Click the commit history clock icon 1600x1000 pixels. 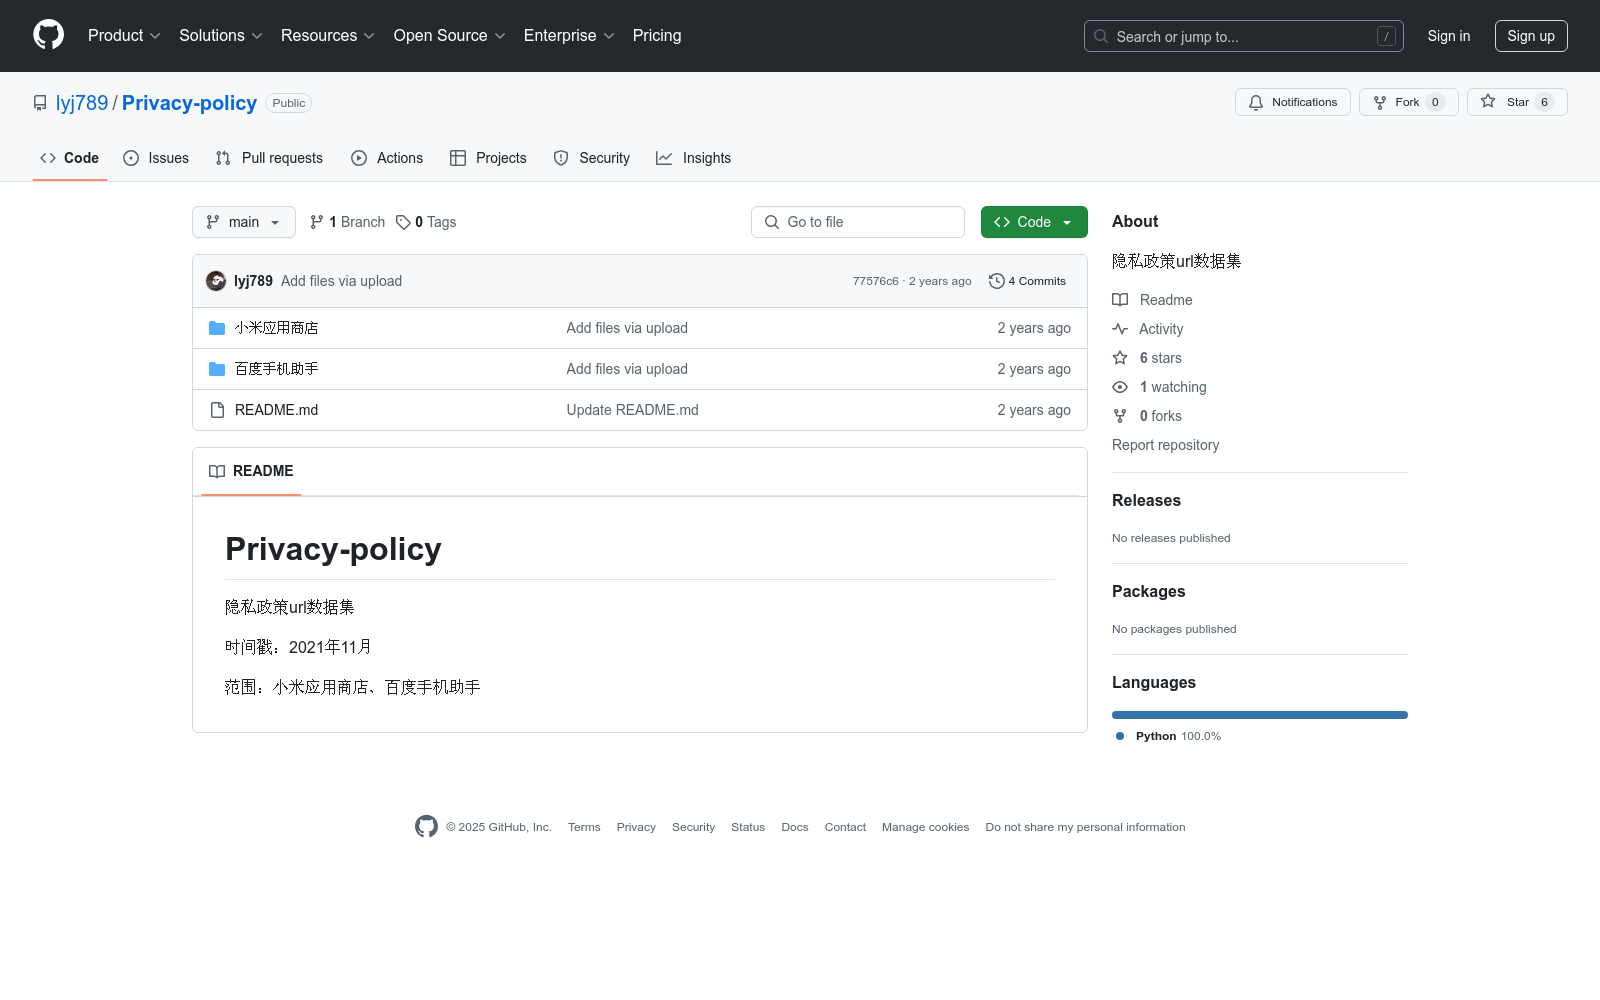[996, 281]
